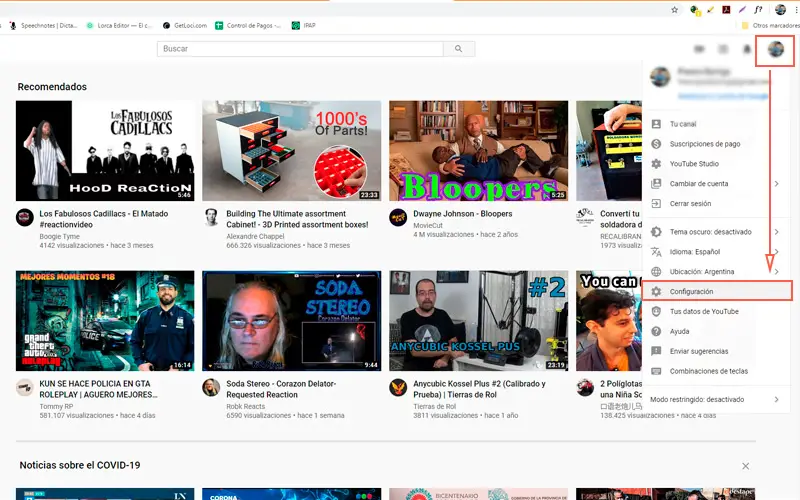Open the globe extension with yellow badge

pyautogui.click(x=694, y=10)
